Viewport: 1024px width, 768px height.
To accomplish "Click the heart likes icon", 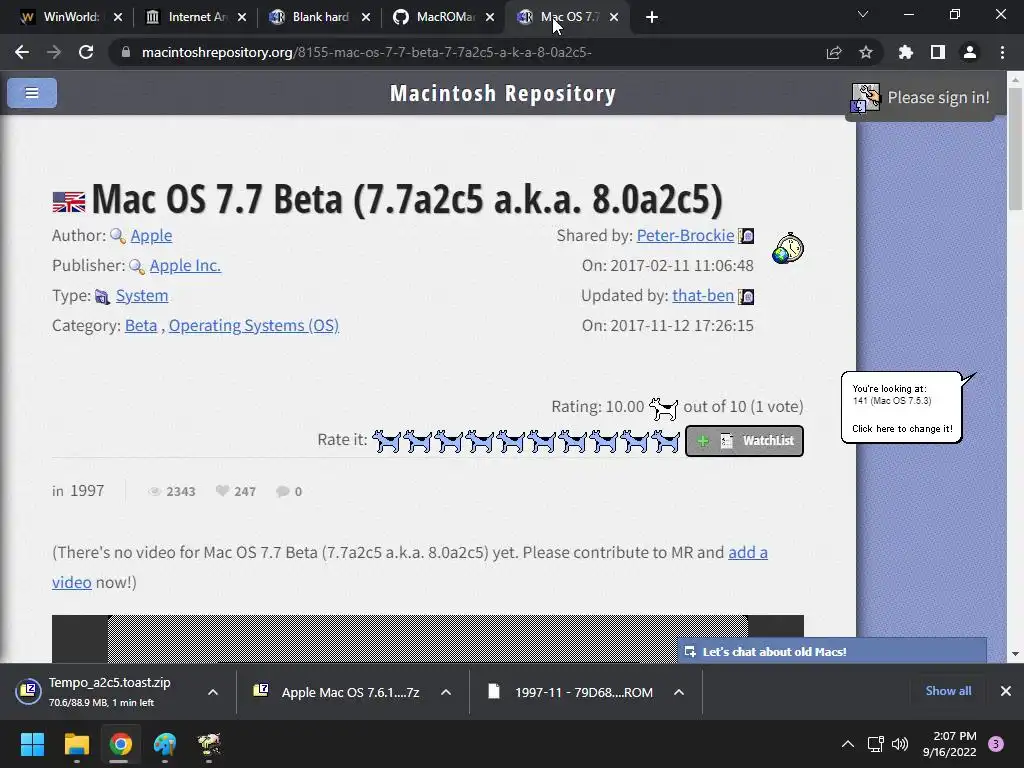I will click(222, 491).
